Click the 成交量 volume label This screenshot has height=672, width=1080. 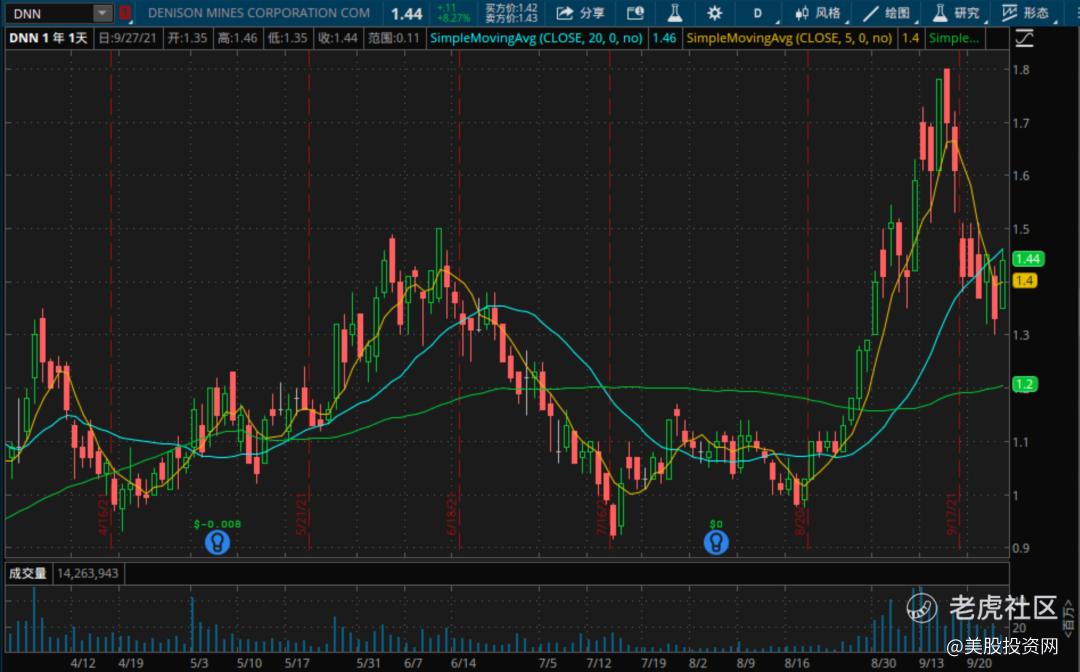28,573
